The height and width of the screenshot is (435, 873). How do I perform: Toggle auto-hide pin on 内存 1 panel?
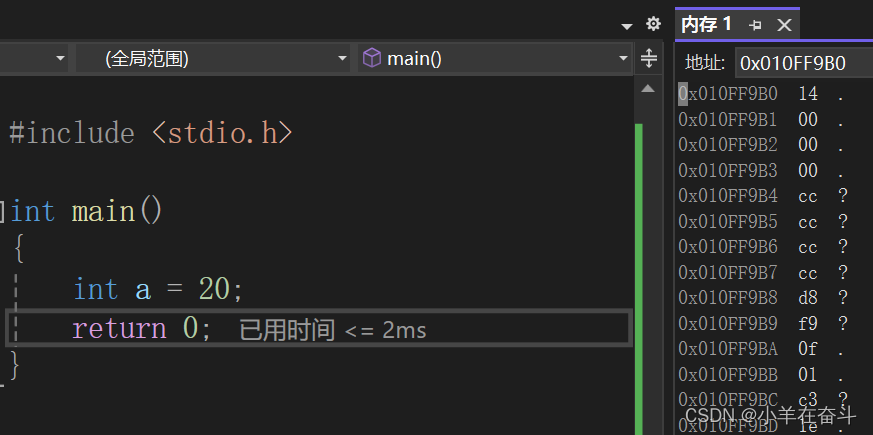click(755, 25)
